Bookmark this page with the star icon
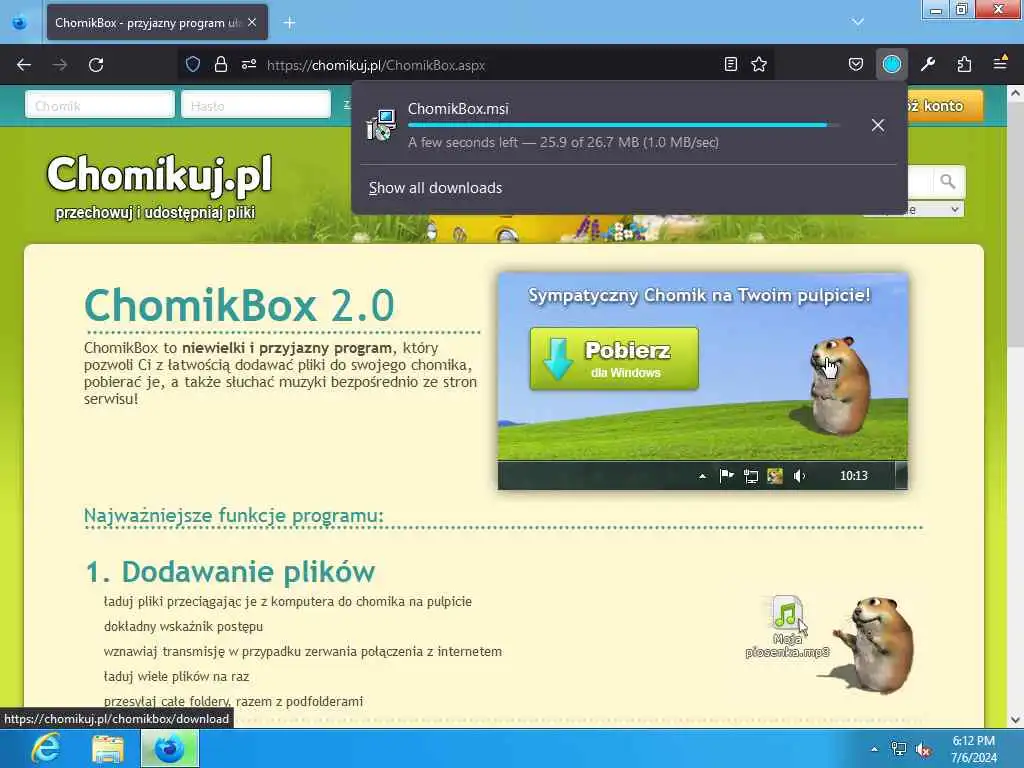1024x768 pixels. point(759,64)
